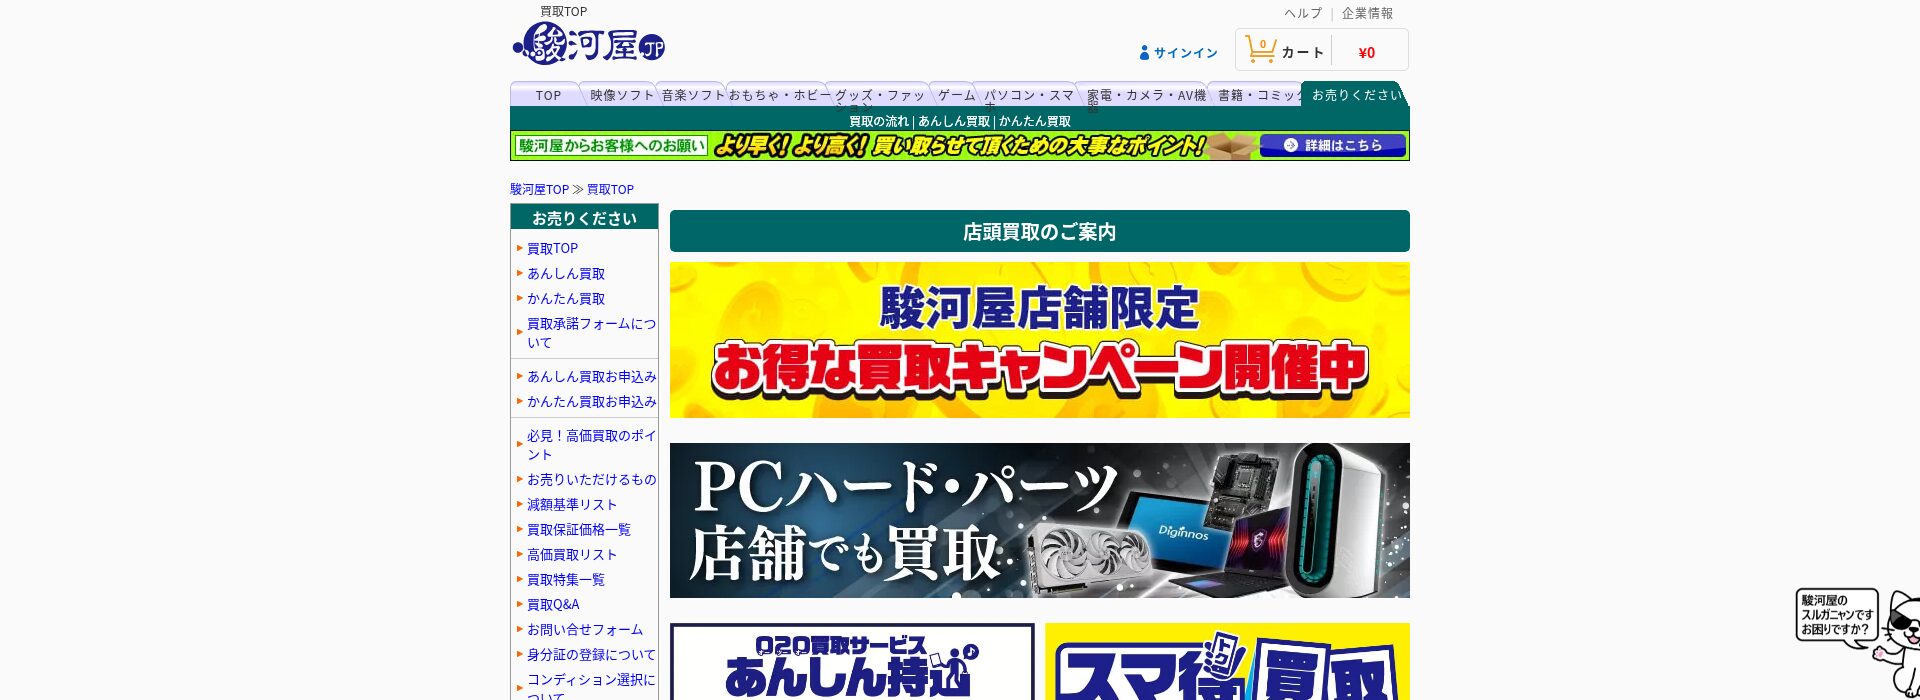Open the shopping cart icon
This screenshot has height=700, width=1920.
[x=1260, y=50]
